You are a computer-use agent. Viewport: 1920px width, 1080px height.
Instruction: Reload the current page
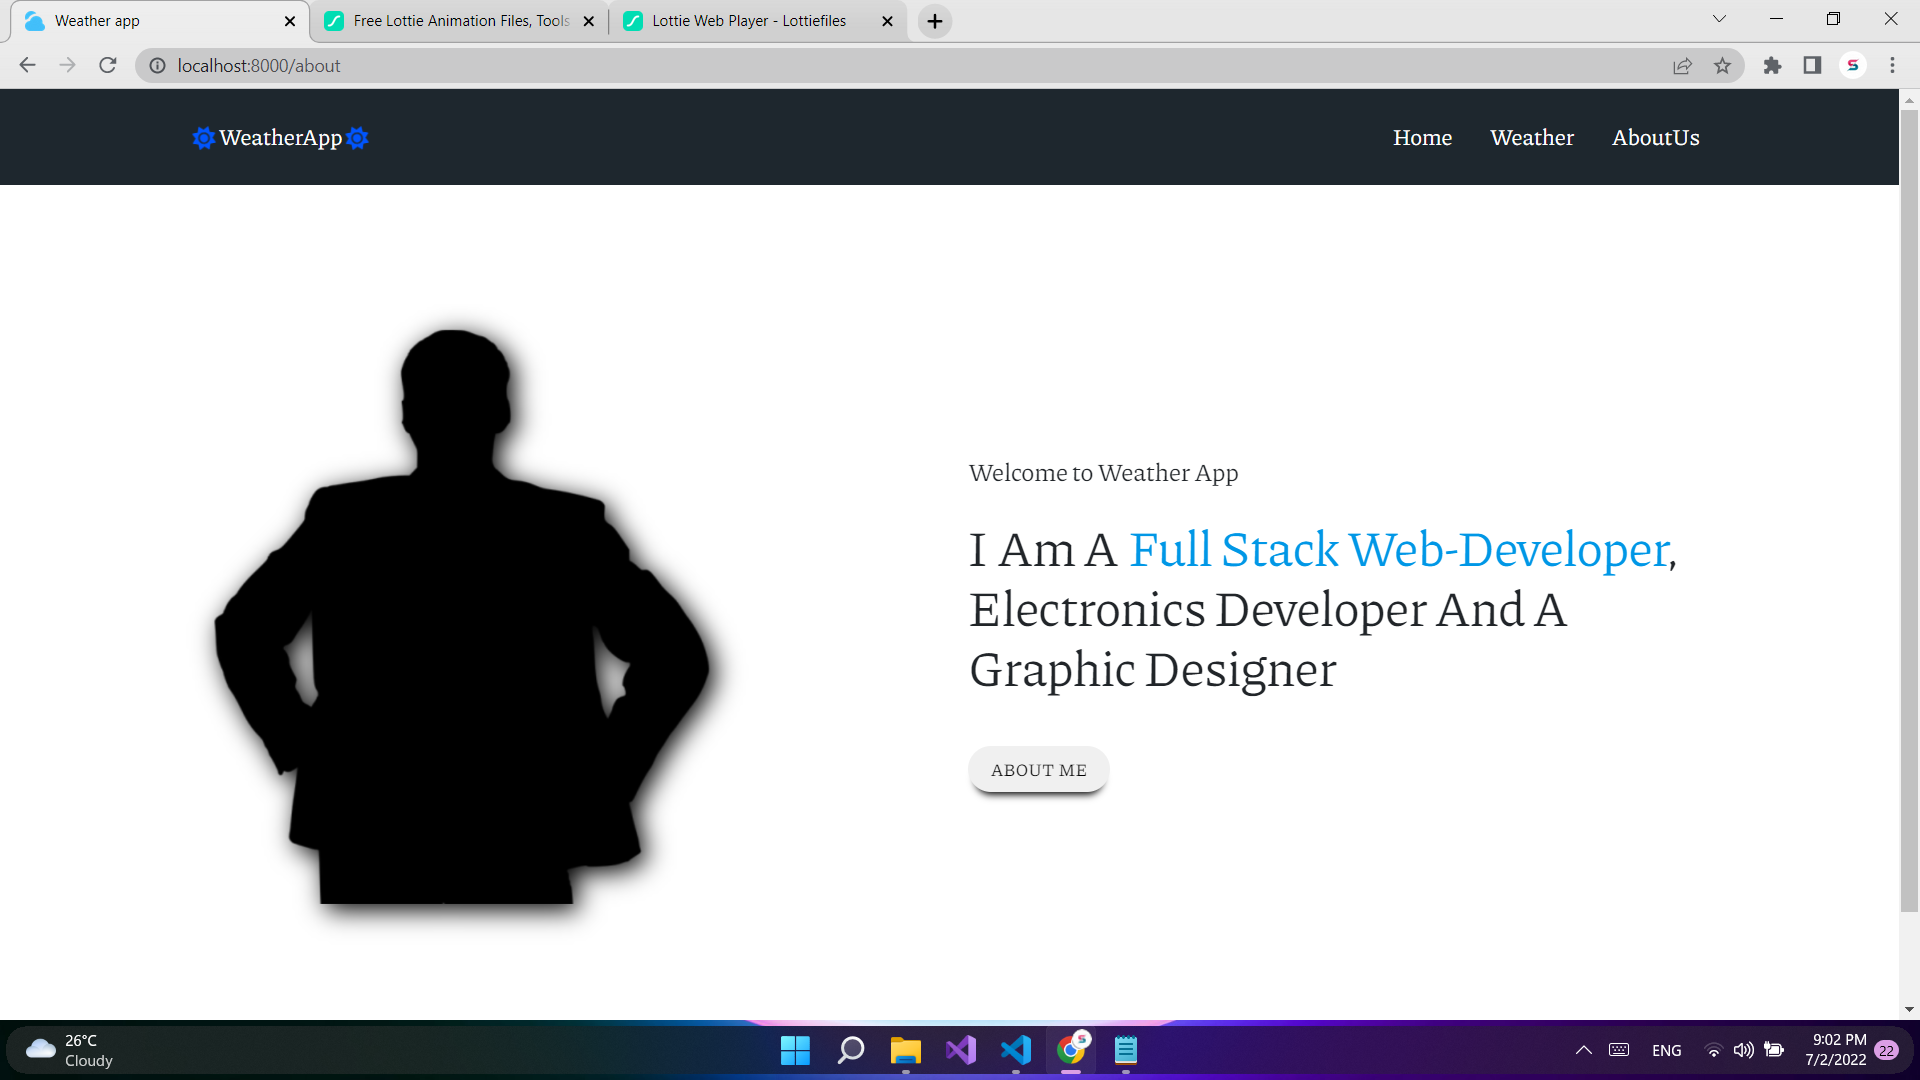[108, 65]
